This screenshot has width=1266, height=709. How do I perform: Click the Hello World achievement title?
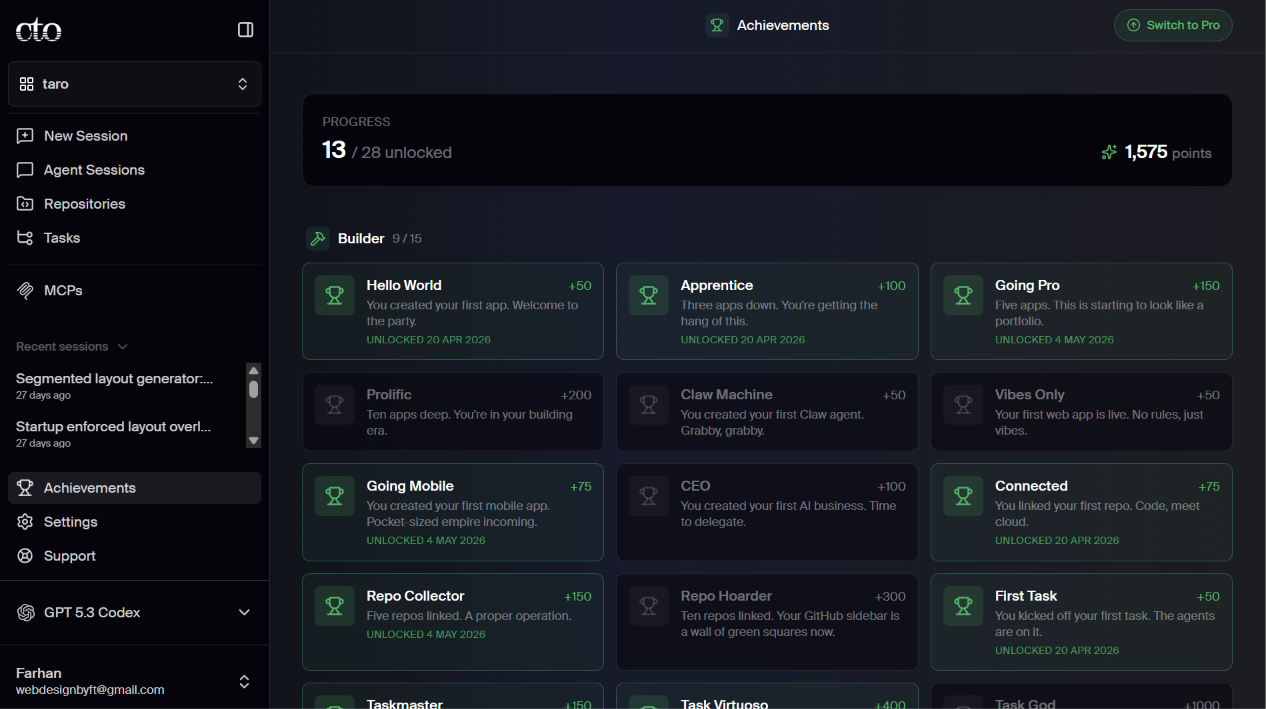404,285
